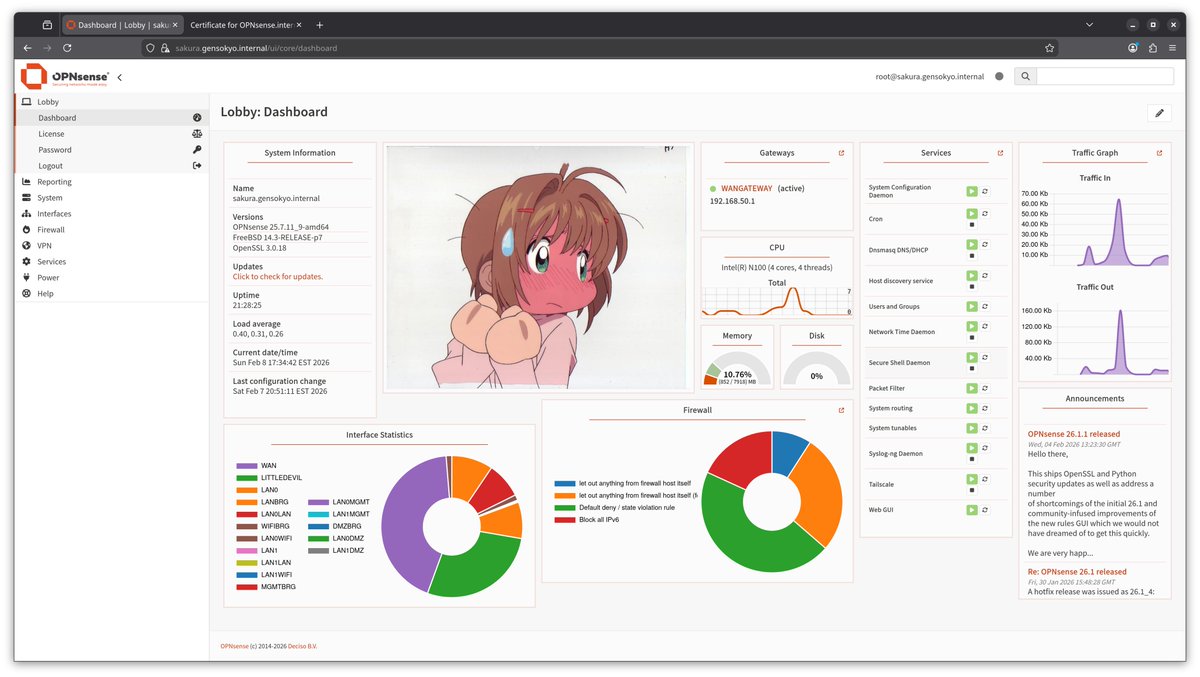Click the blue 'let out anything' firewall swatch

565,483
